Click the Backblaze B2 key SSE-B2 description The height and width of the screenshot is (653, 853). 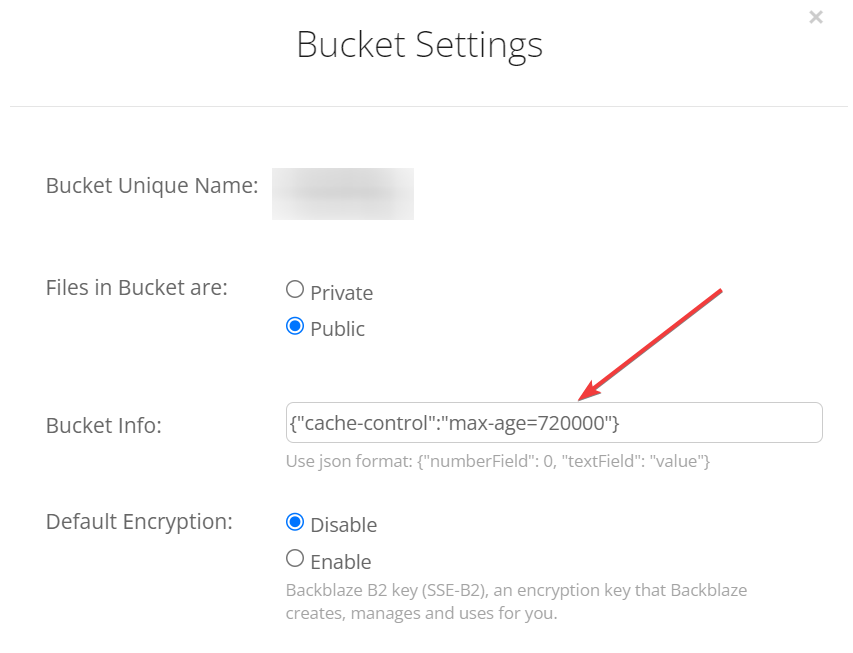516,601
